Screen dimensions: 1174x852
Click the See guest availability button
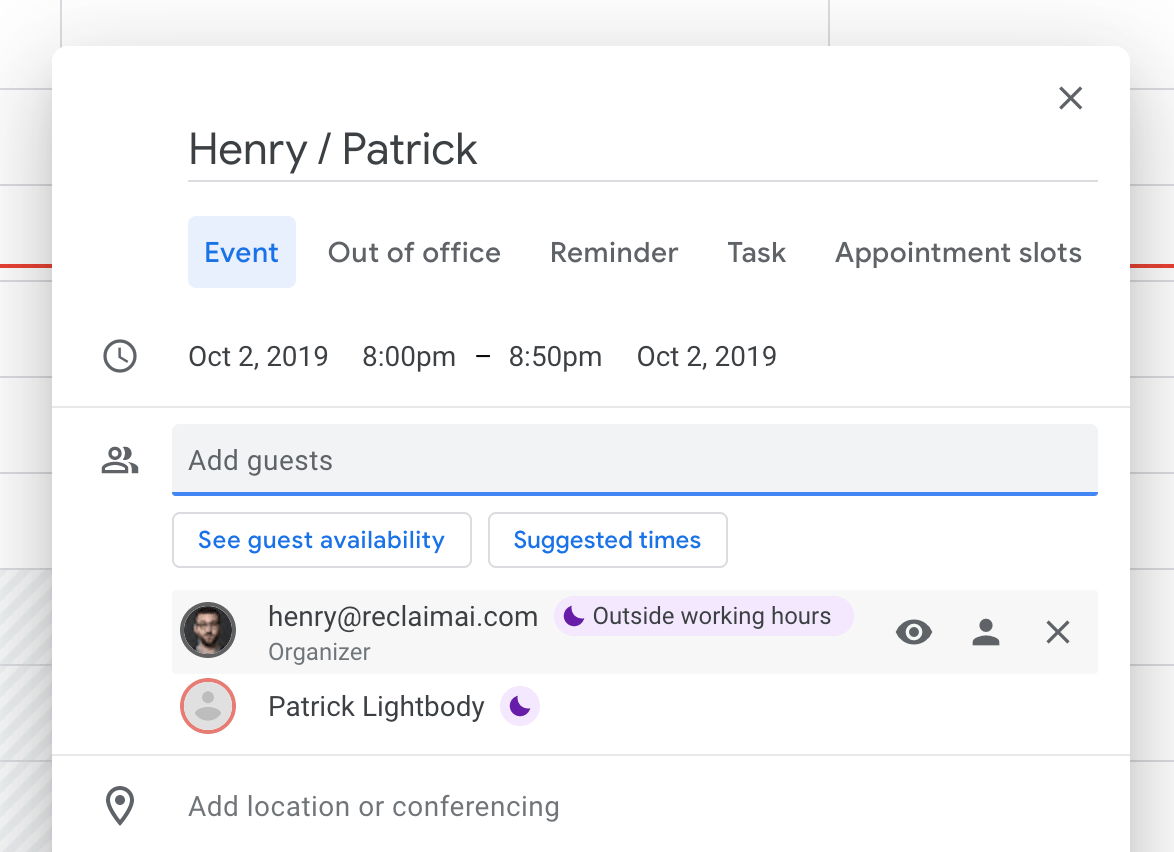pyautogui.click(x=321, y=540)
